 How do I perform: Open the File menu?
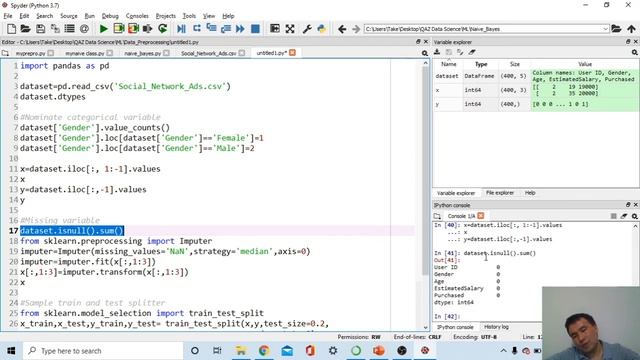(8, 16)
